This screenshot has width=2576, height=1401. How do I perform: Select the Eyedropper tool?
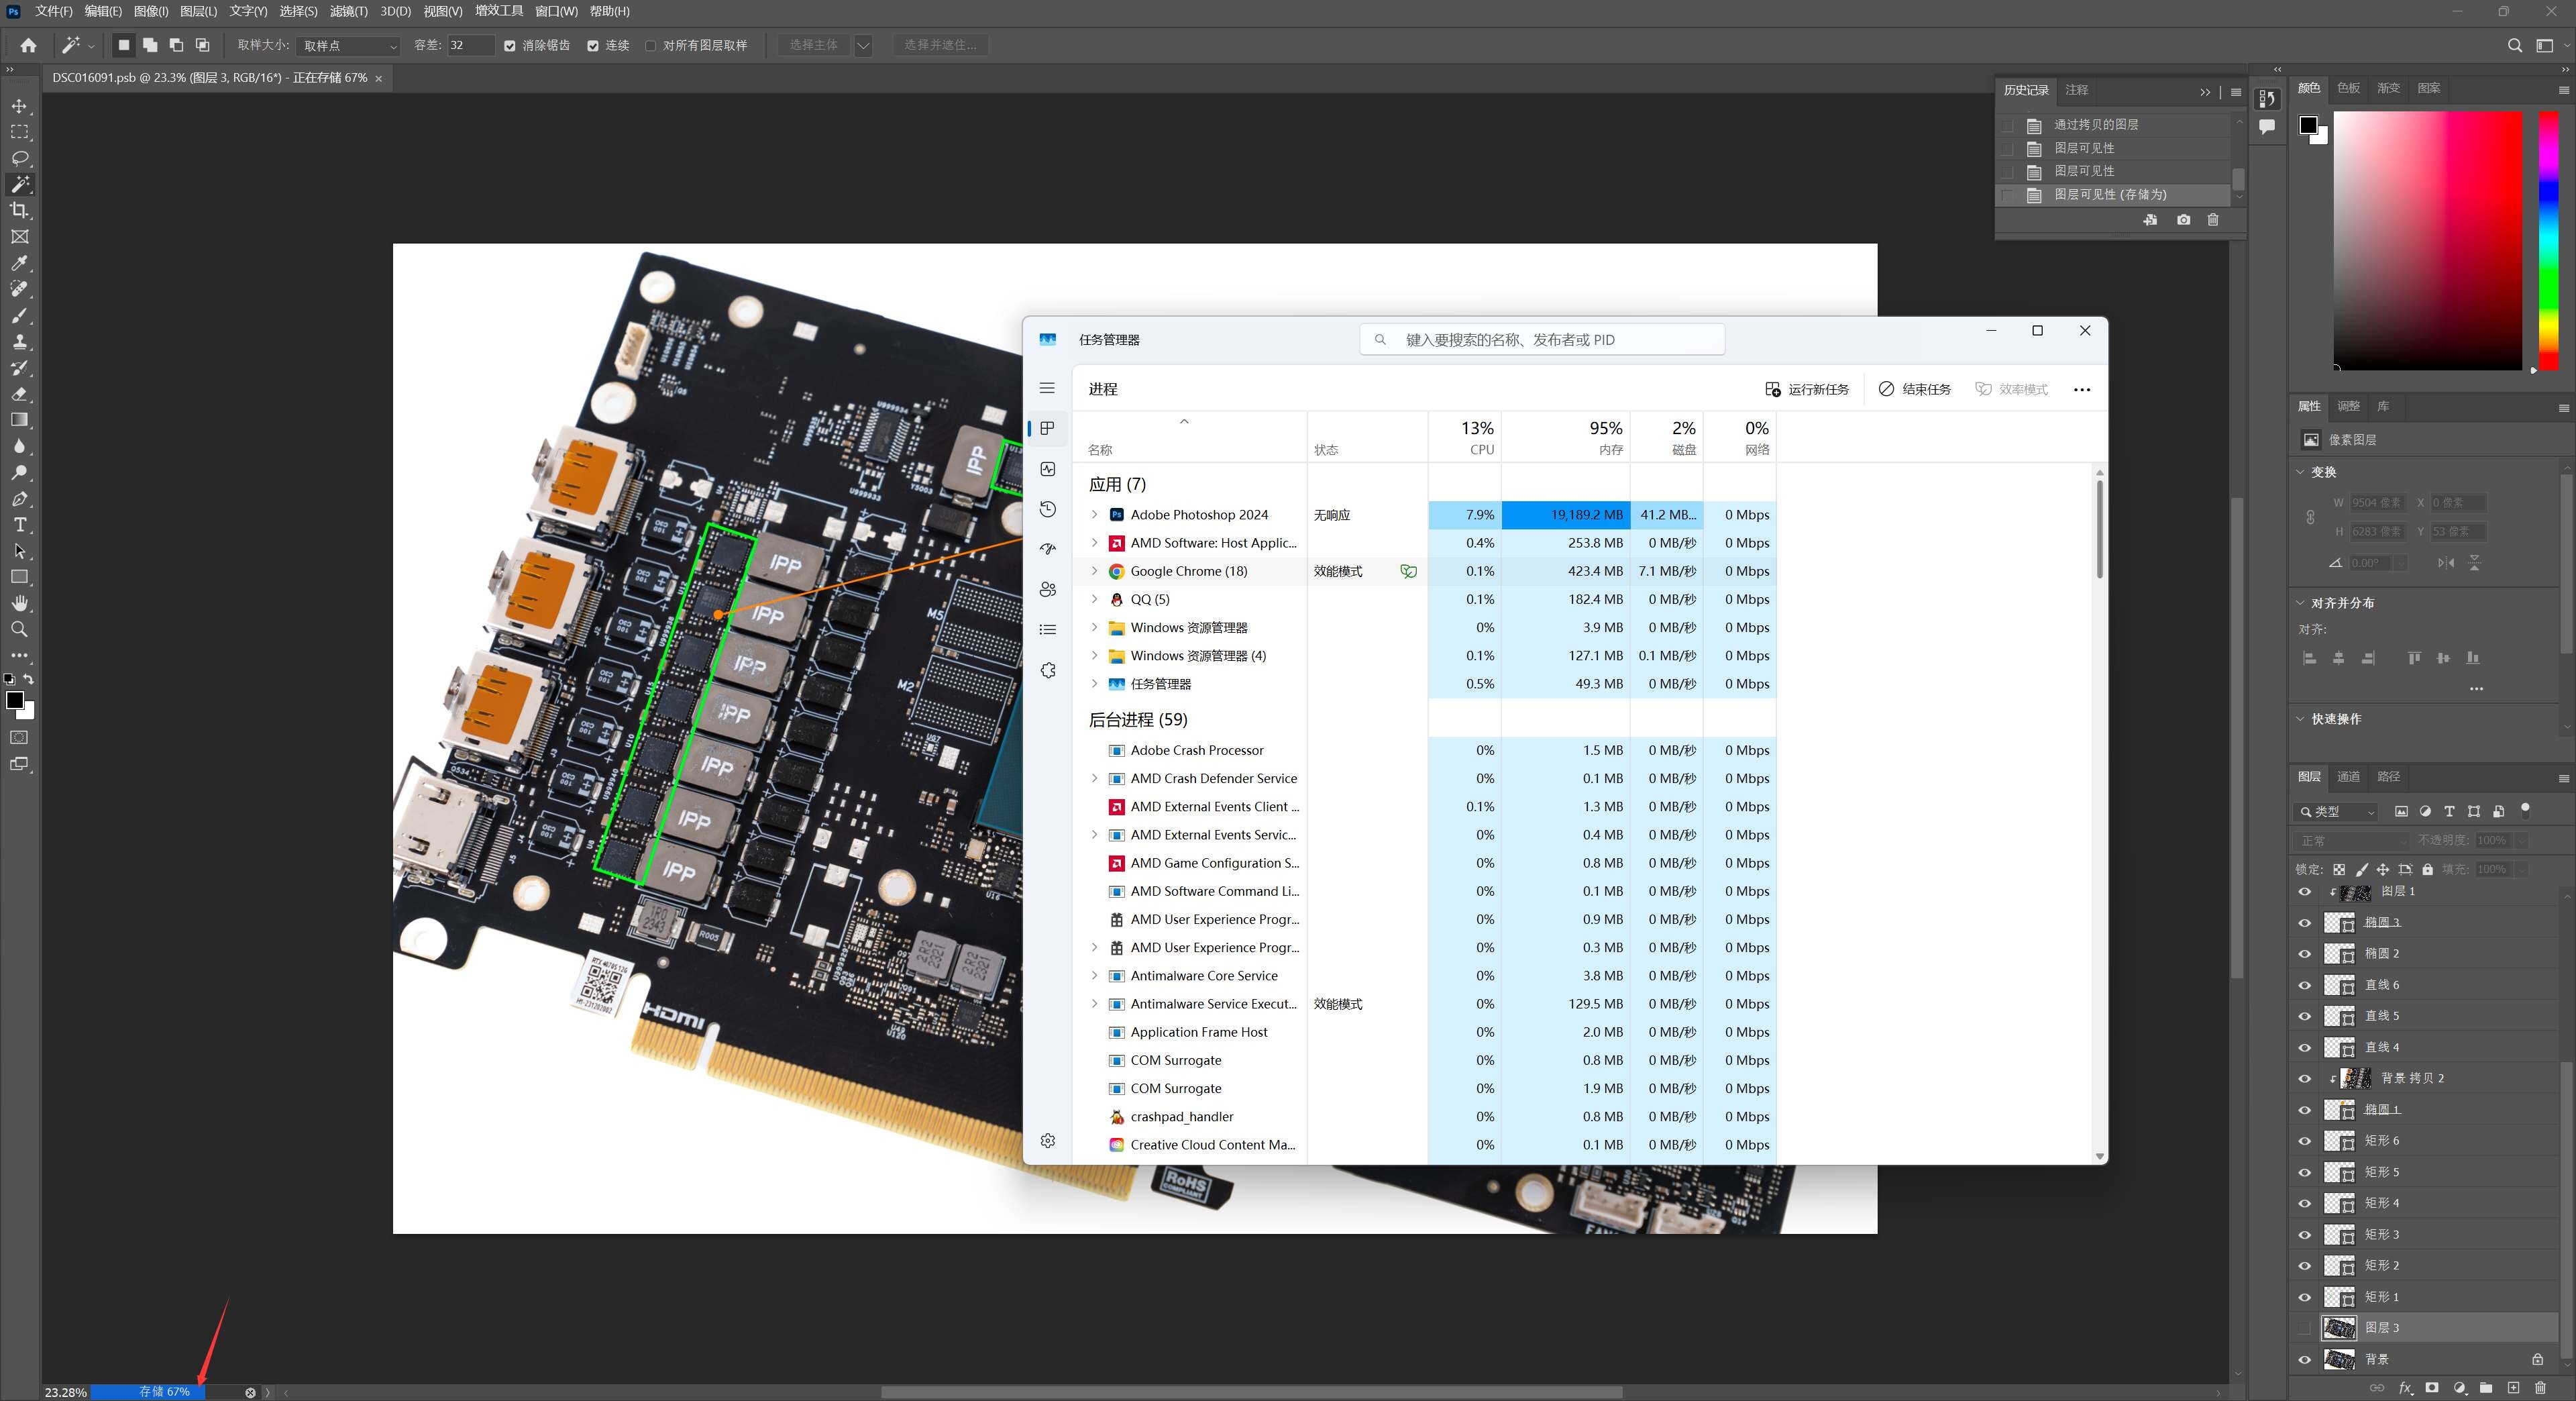pos(19,263)
